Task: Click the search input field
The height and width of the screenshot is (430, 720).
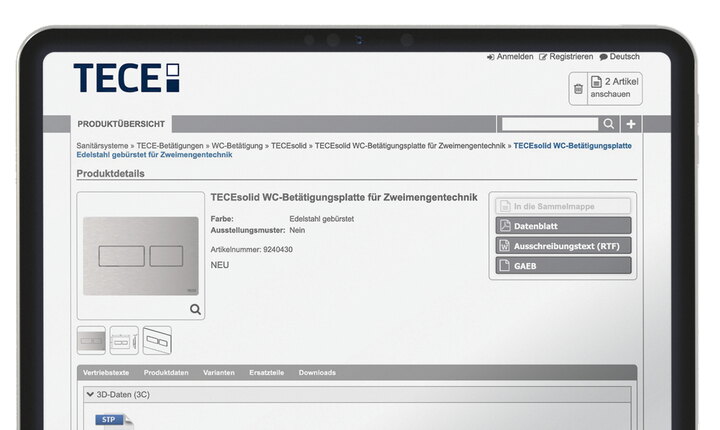Action: pos(549,124)
